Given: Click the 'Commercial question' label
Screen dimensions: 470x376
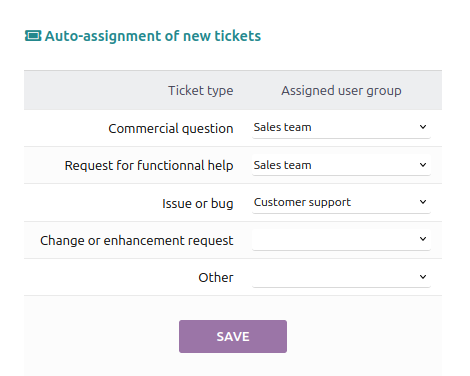Looking at the screenshot, I should (x=171, y=129).
